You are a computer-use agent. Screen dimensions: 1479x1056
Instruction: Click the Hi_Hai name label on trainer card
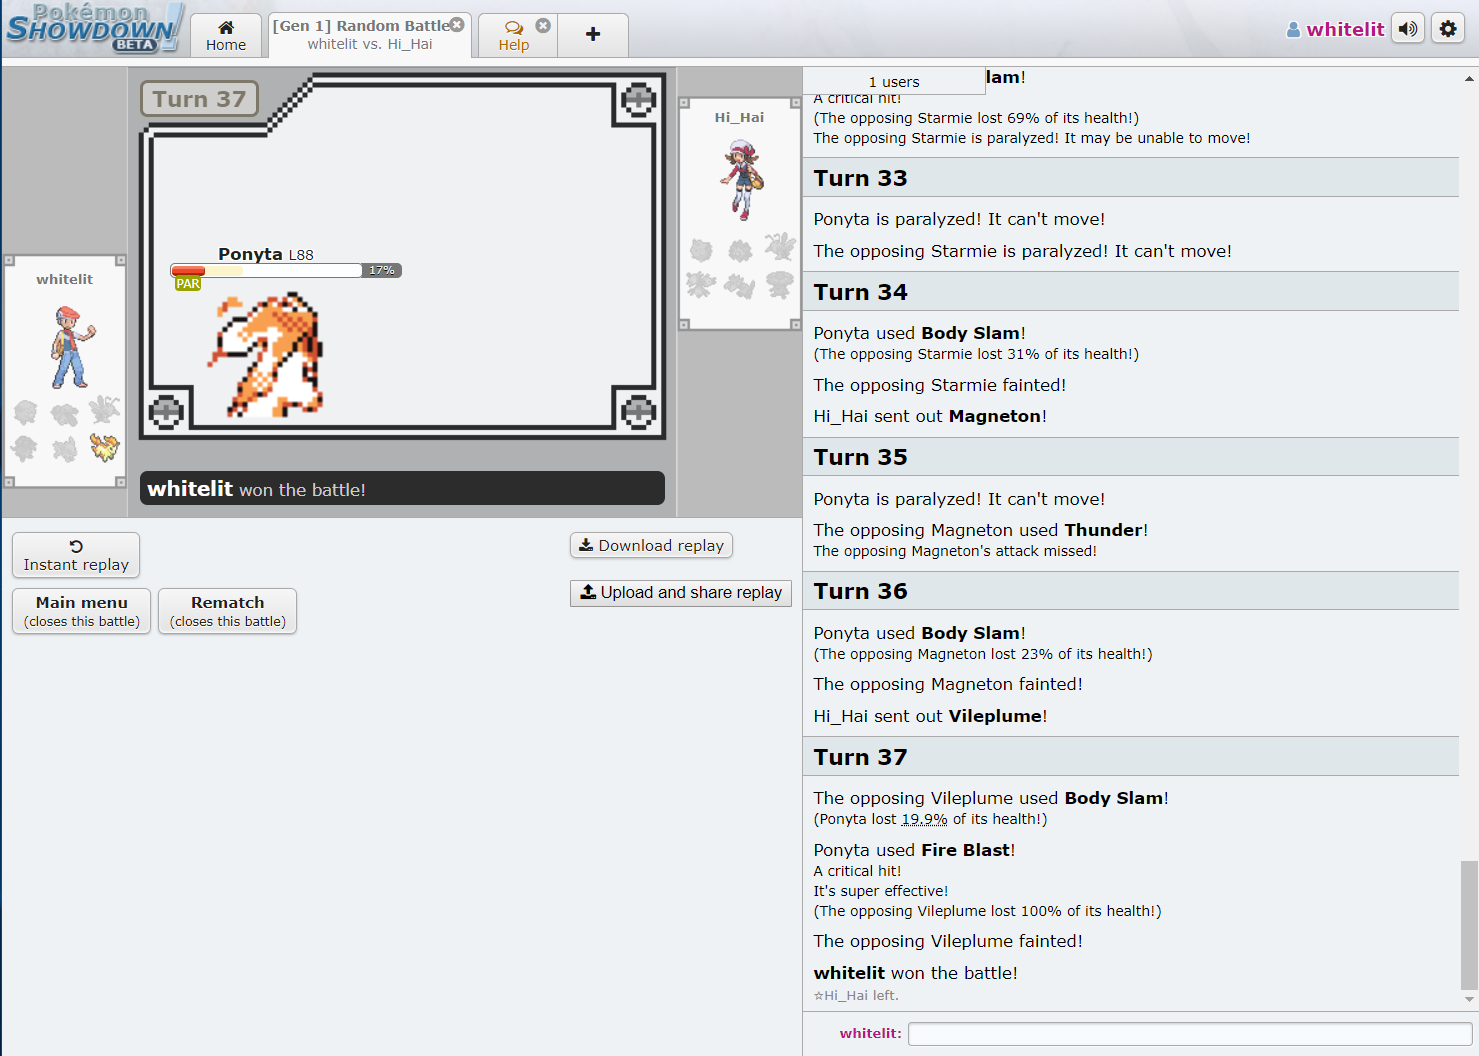click(x=739, y=117)
